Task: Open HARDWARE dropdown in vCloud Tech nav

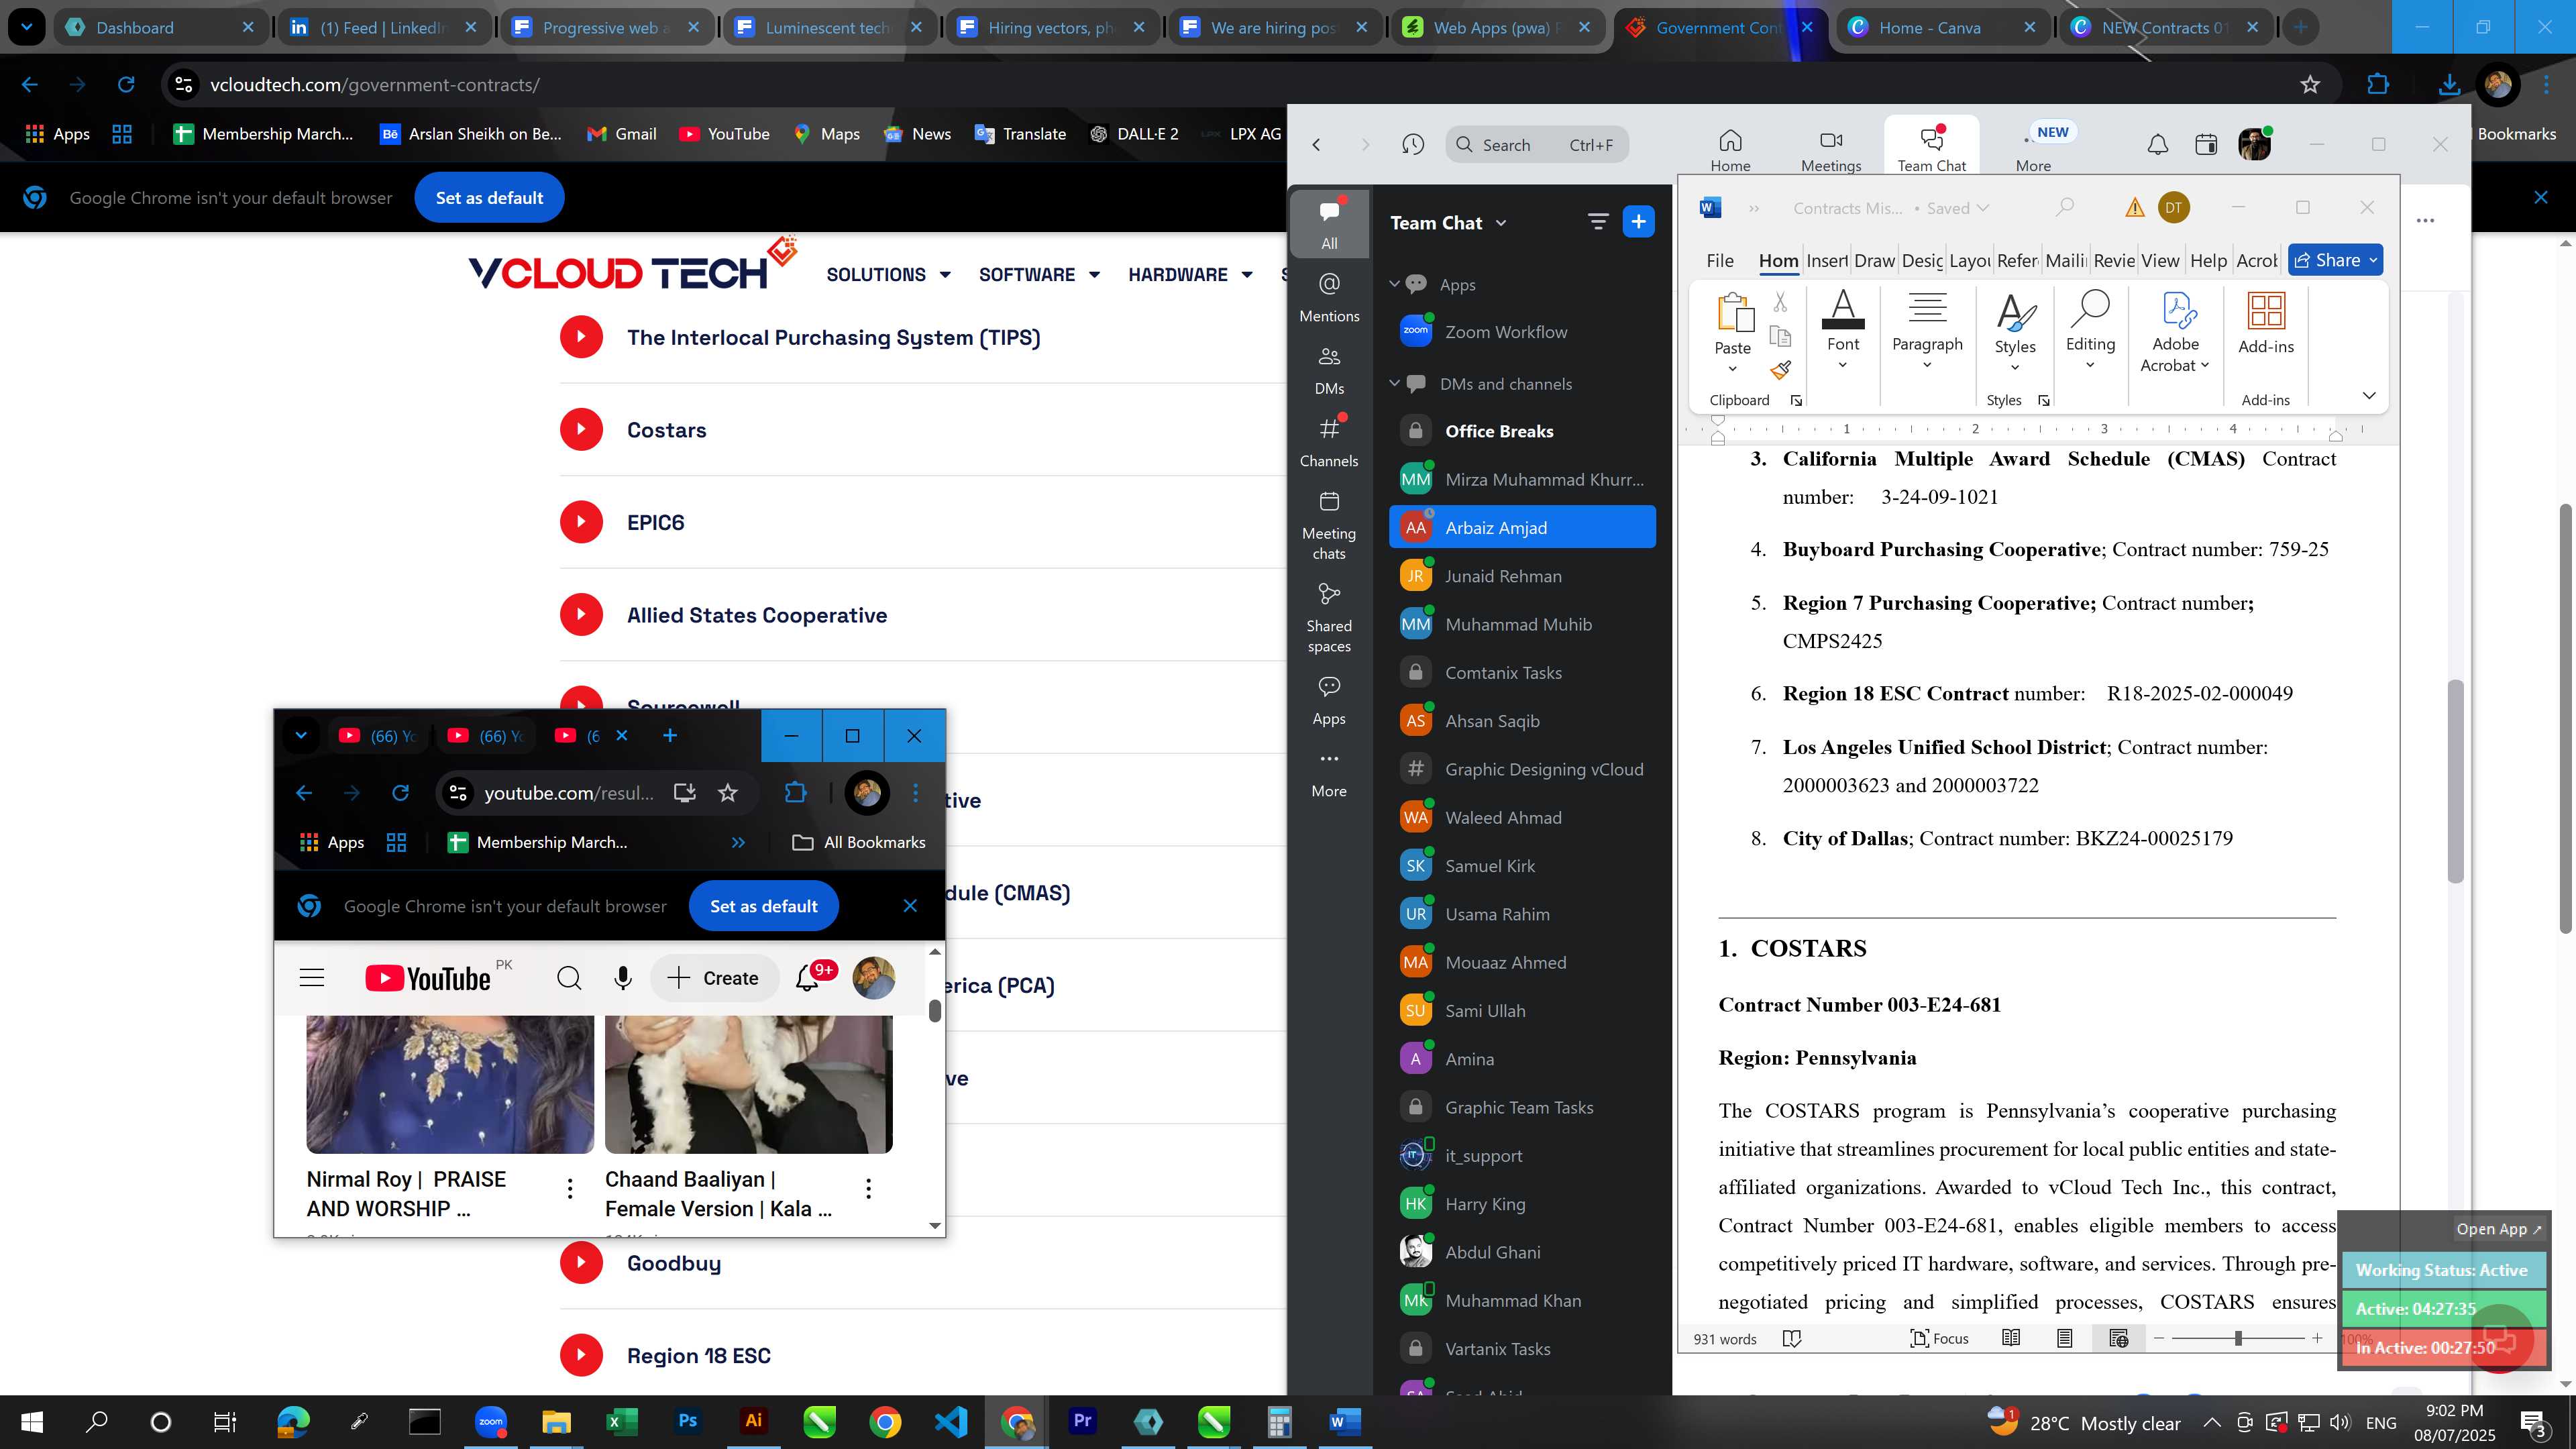Action: (1190, 274)
